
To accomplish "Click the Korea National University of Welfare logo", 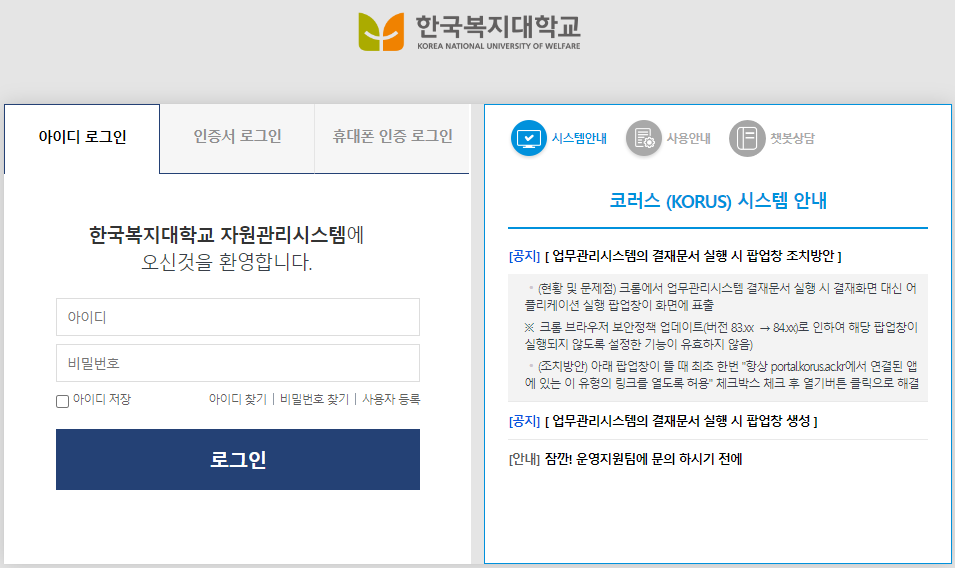I will [469, 31].
